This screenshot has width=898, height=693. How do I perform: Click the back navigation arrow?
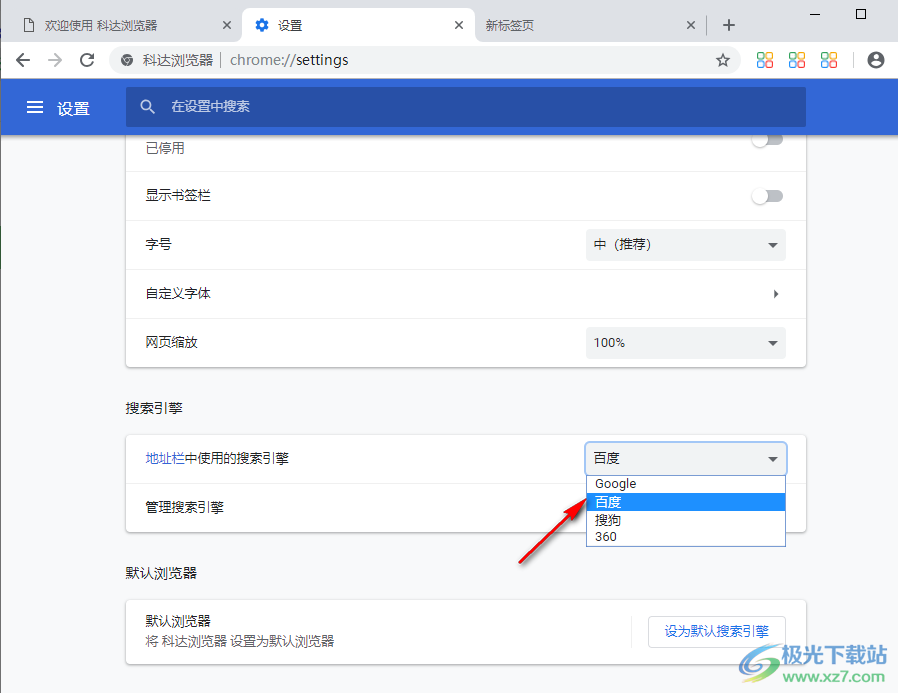pos(22,60)
